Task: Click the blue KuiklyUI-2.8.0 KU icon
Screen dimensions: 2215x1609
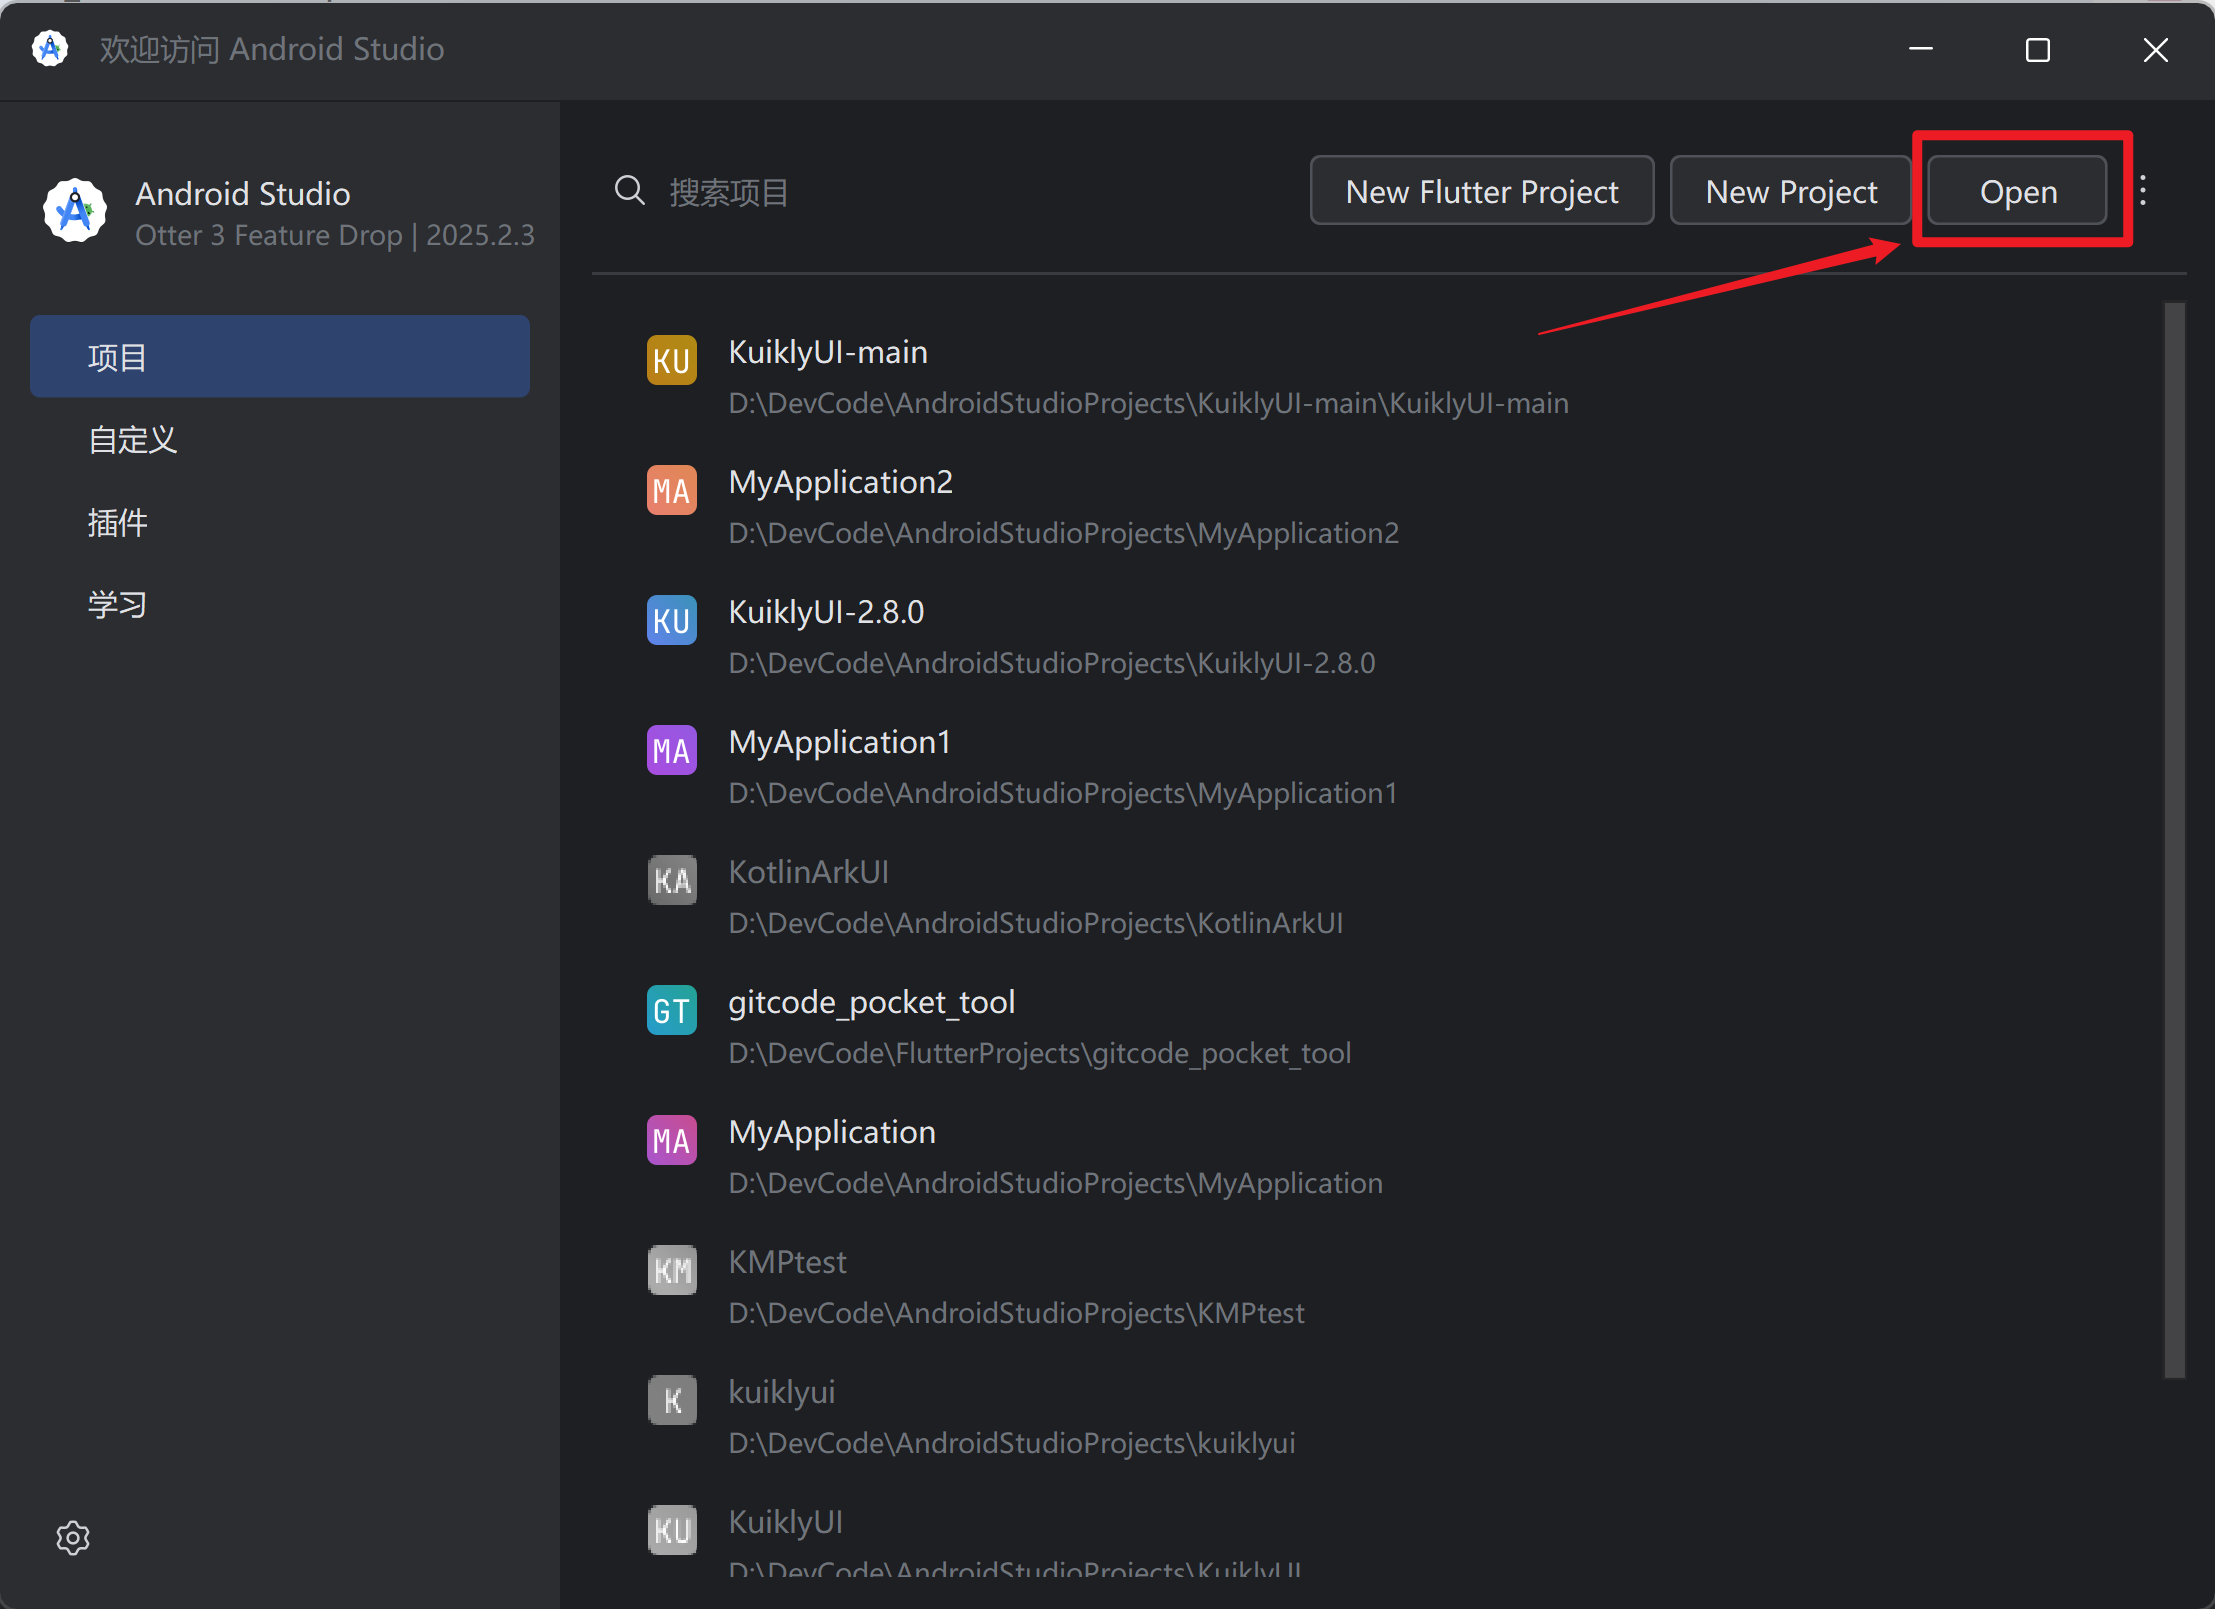Action: coord(672,620)
